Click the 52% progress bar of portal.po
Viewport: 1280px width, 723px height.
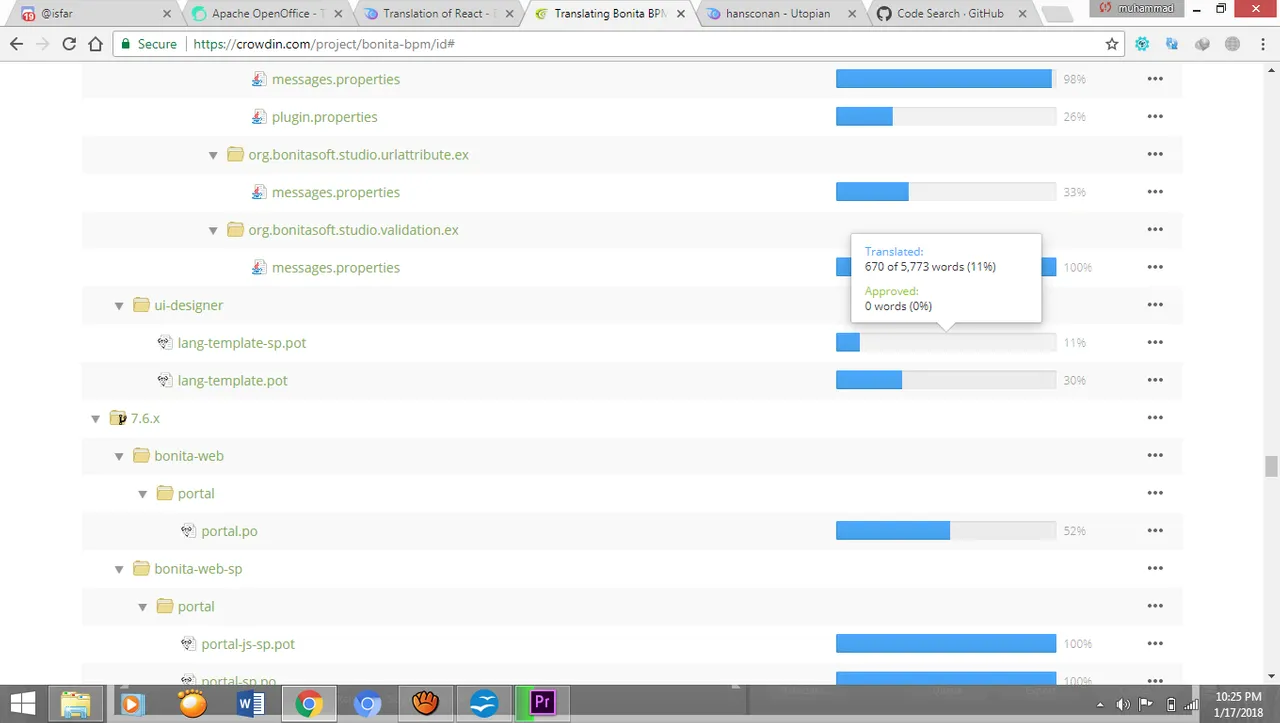[x=946, y=531]
